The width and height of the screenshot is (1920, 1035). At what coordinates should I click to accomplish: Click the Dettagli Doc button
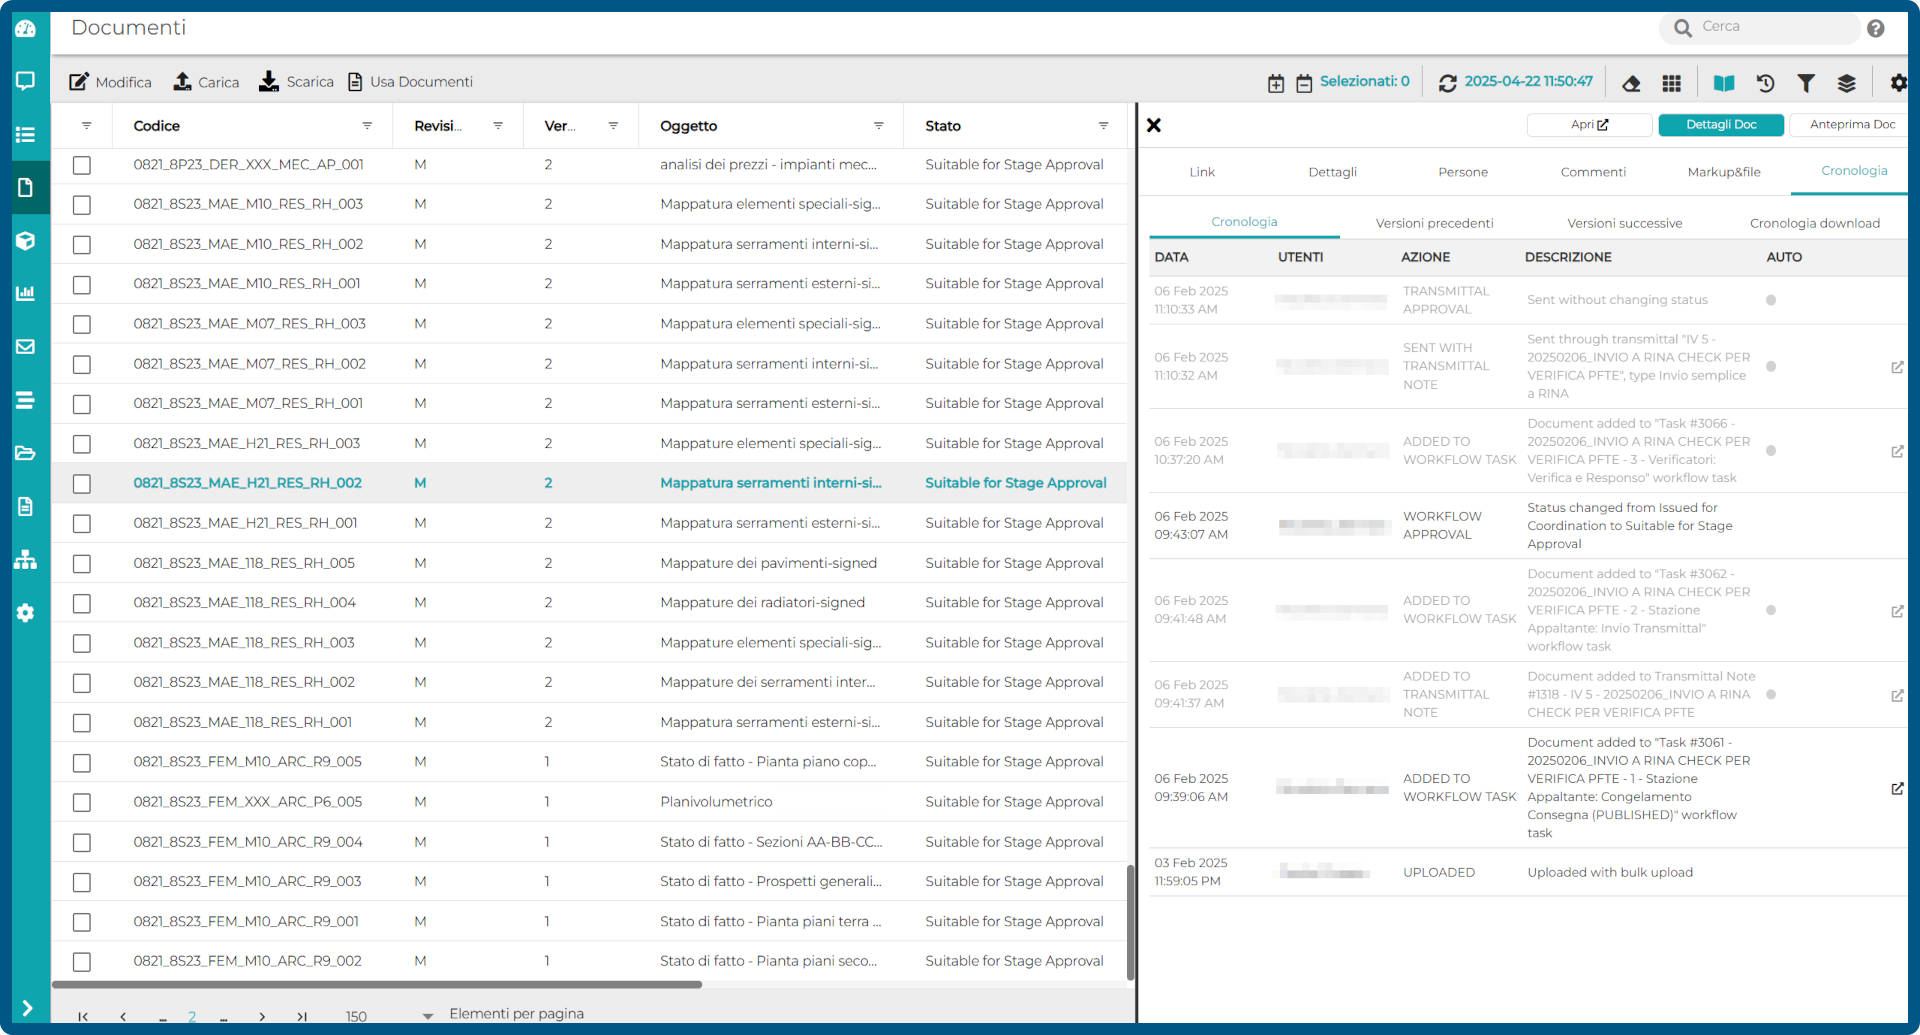(x=1721, y=125)
